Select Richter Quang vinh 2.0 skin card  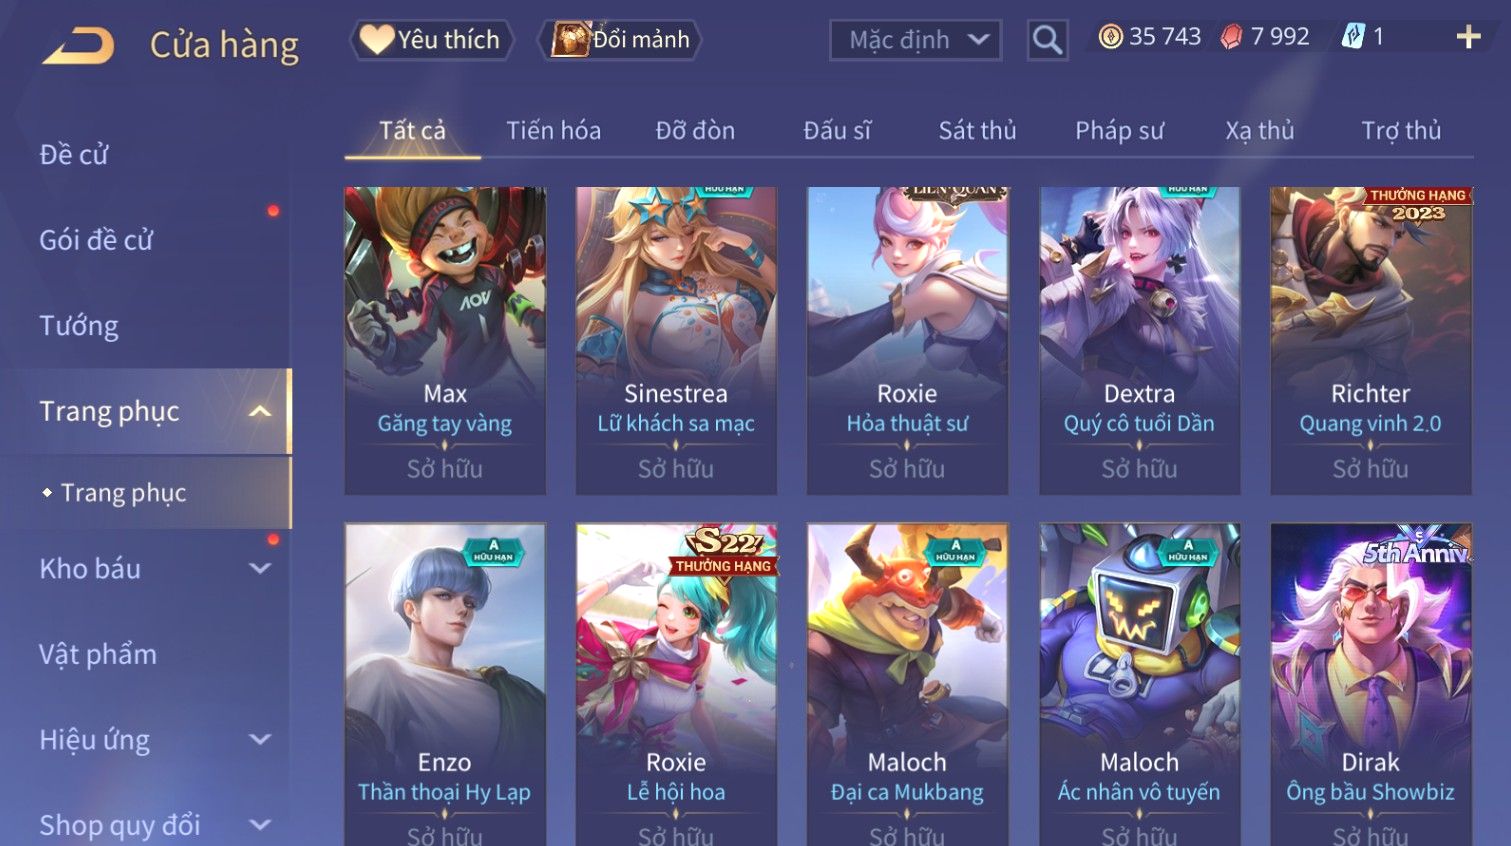(1370, 340)
